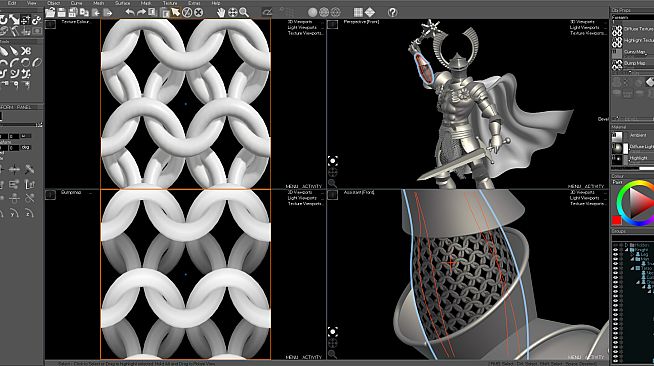Viewport: 654px width, 366px height.
Task: Open the Extras menu
Action: 194,3
